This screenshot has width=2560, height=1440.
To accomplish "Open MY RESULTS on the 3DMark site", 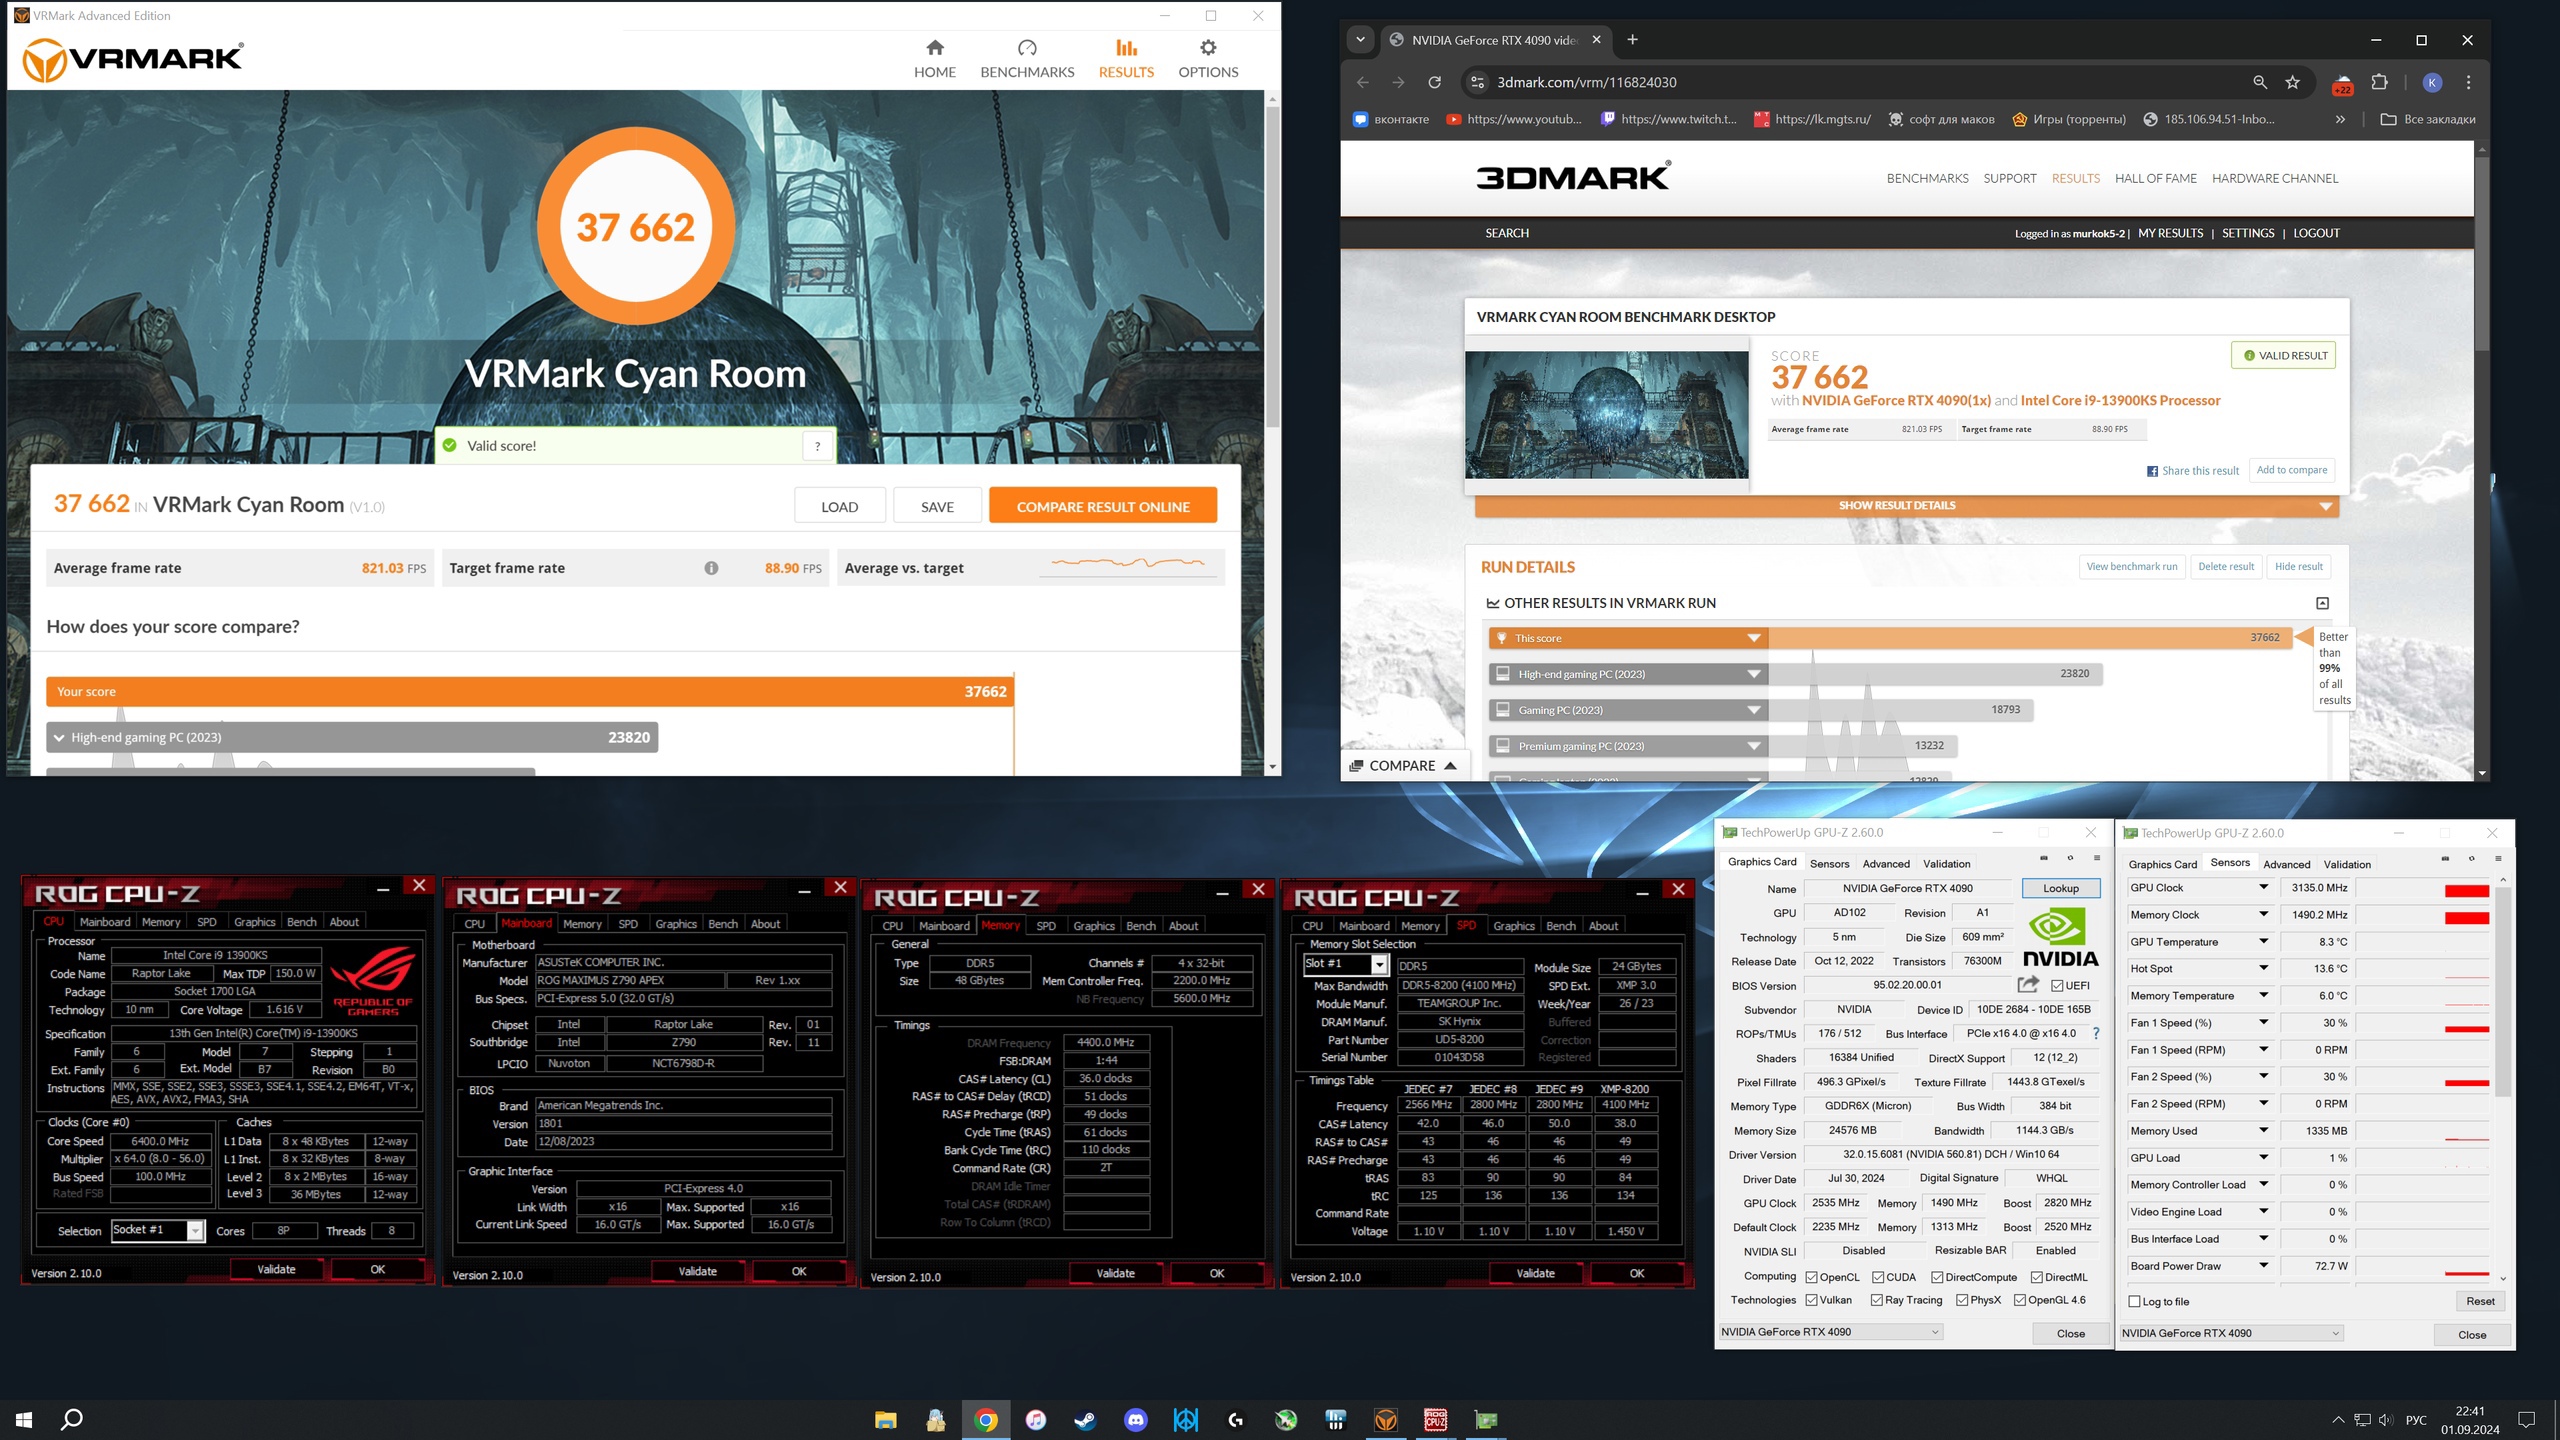I will (x=2170, y=233).
